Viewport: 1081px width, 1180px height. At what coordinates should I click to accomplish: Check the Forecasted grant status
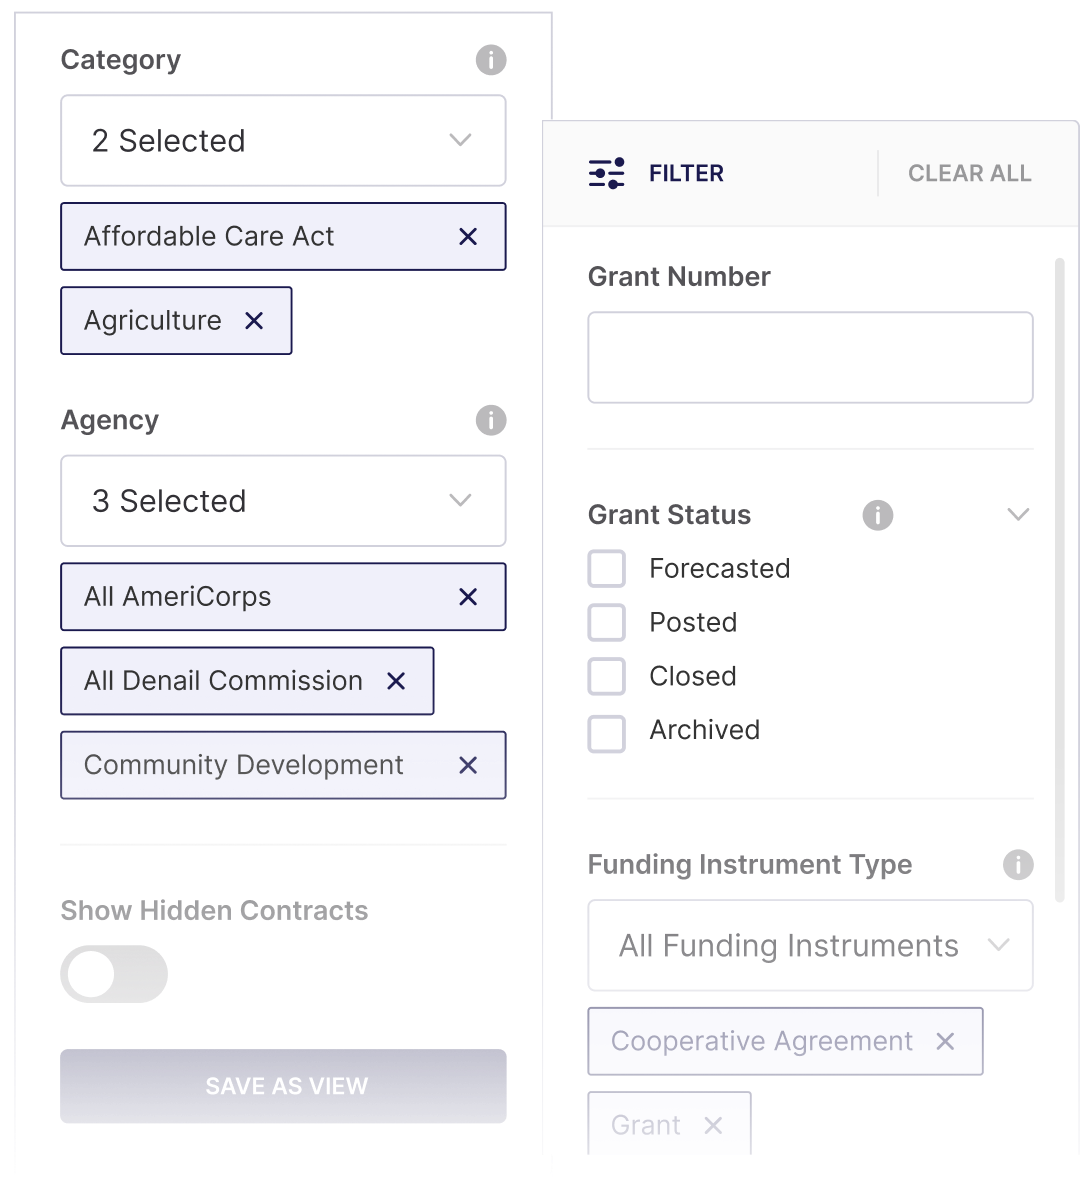click(606, 568)
